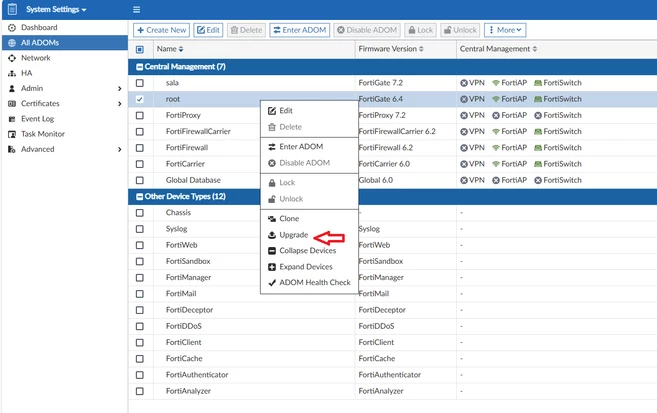Screen dimensions: 657x413
Task: Click the FortiAP disabled icon in FortiProxy row
Action: coord(496,115)
